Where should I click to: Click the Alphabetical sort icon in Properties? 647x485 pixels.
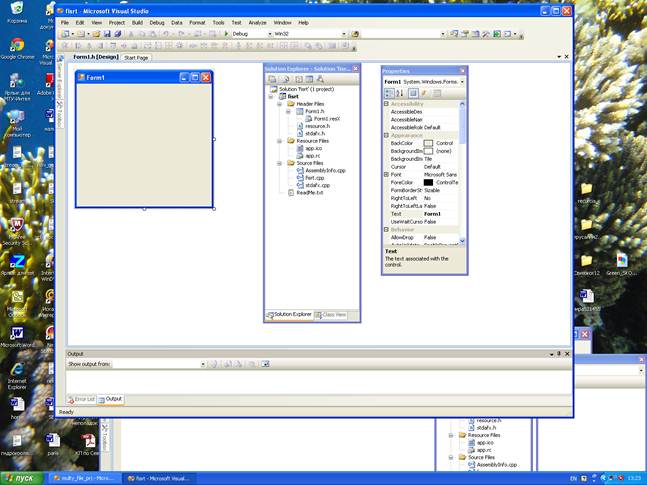pos(399,93)
